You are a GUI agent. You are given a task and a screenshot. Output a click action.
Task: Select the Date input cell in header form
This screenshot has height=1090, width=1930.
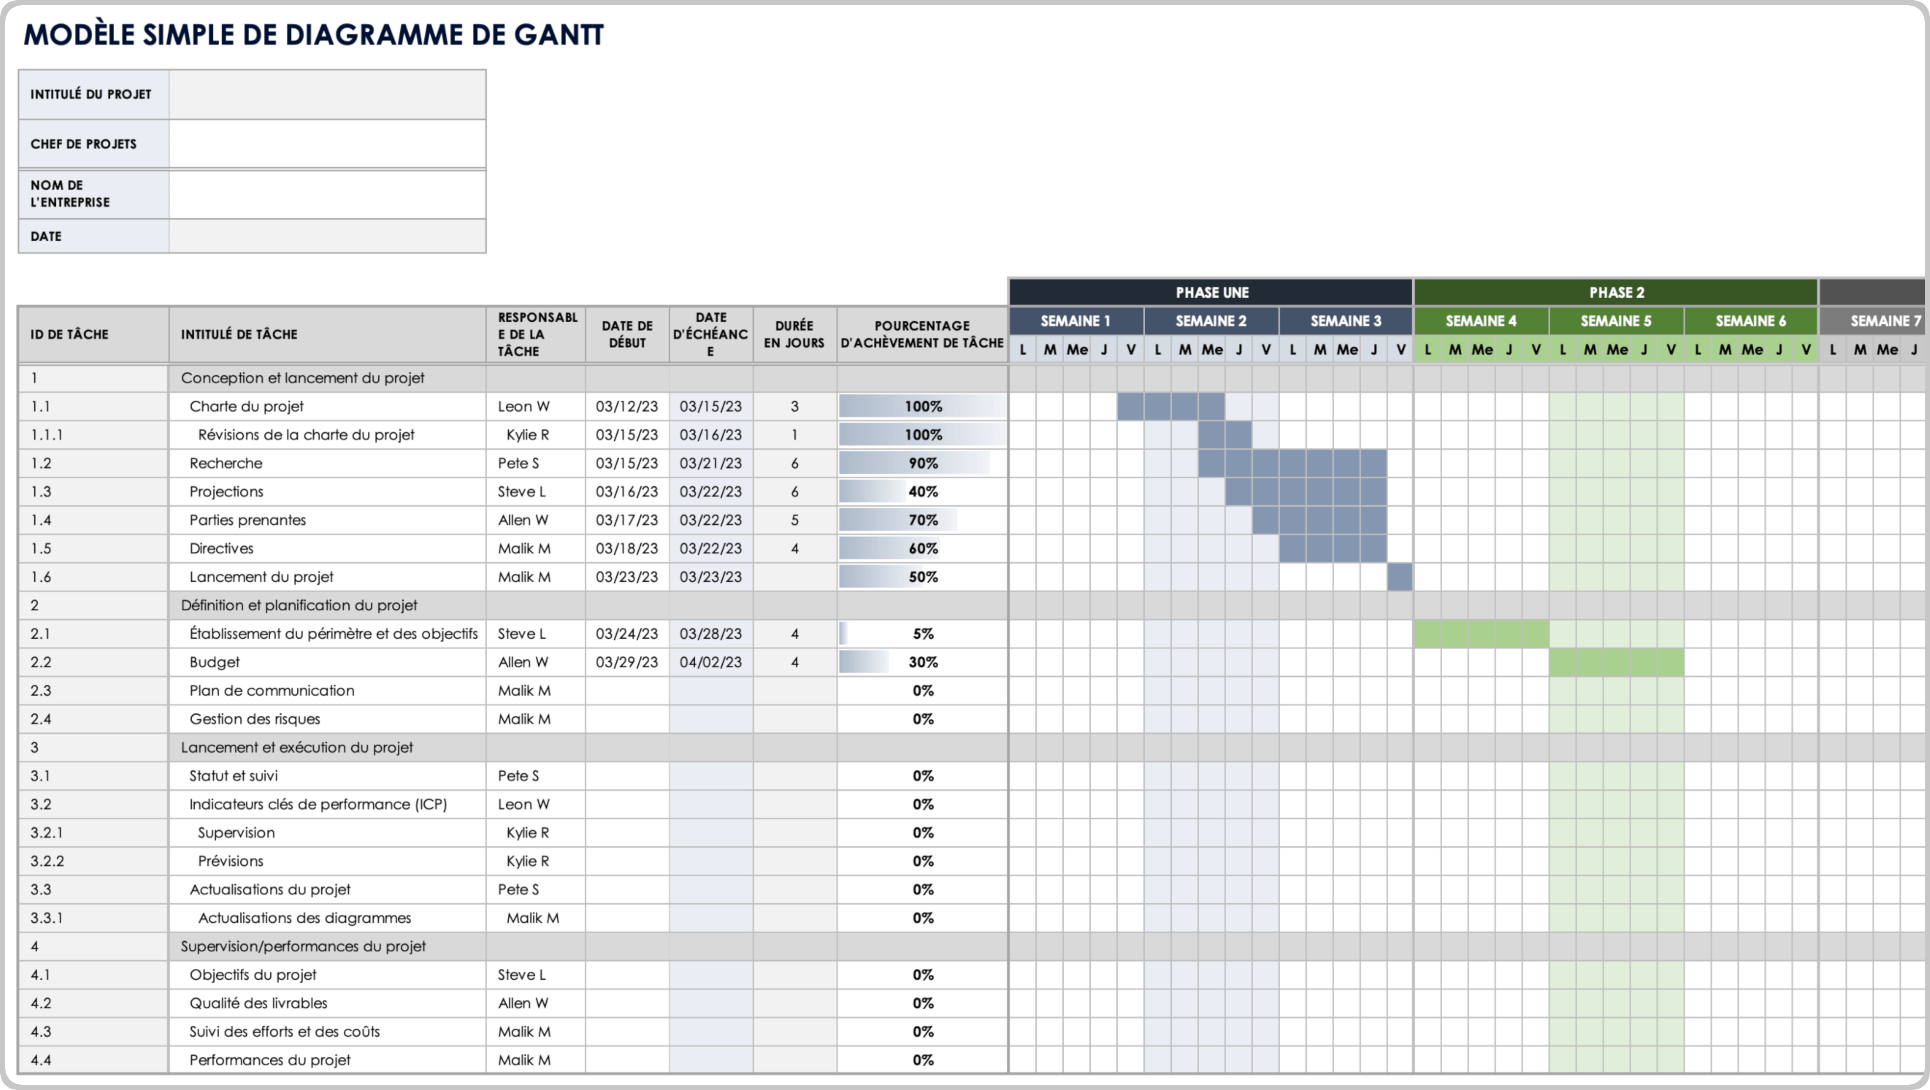coord(327,236)
